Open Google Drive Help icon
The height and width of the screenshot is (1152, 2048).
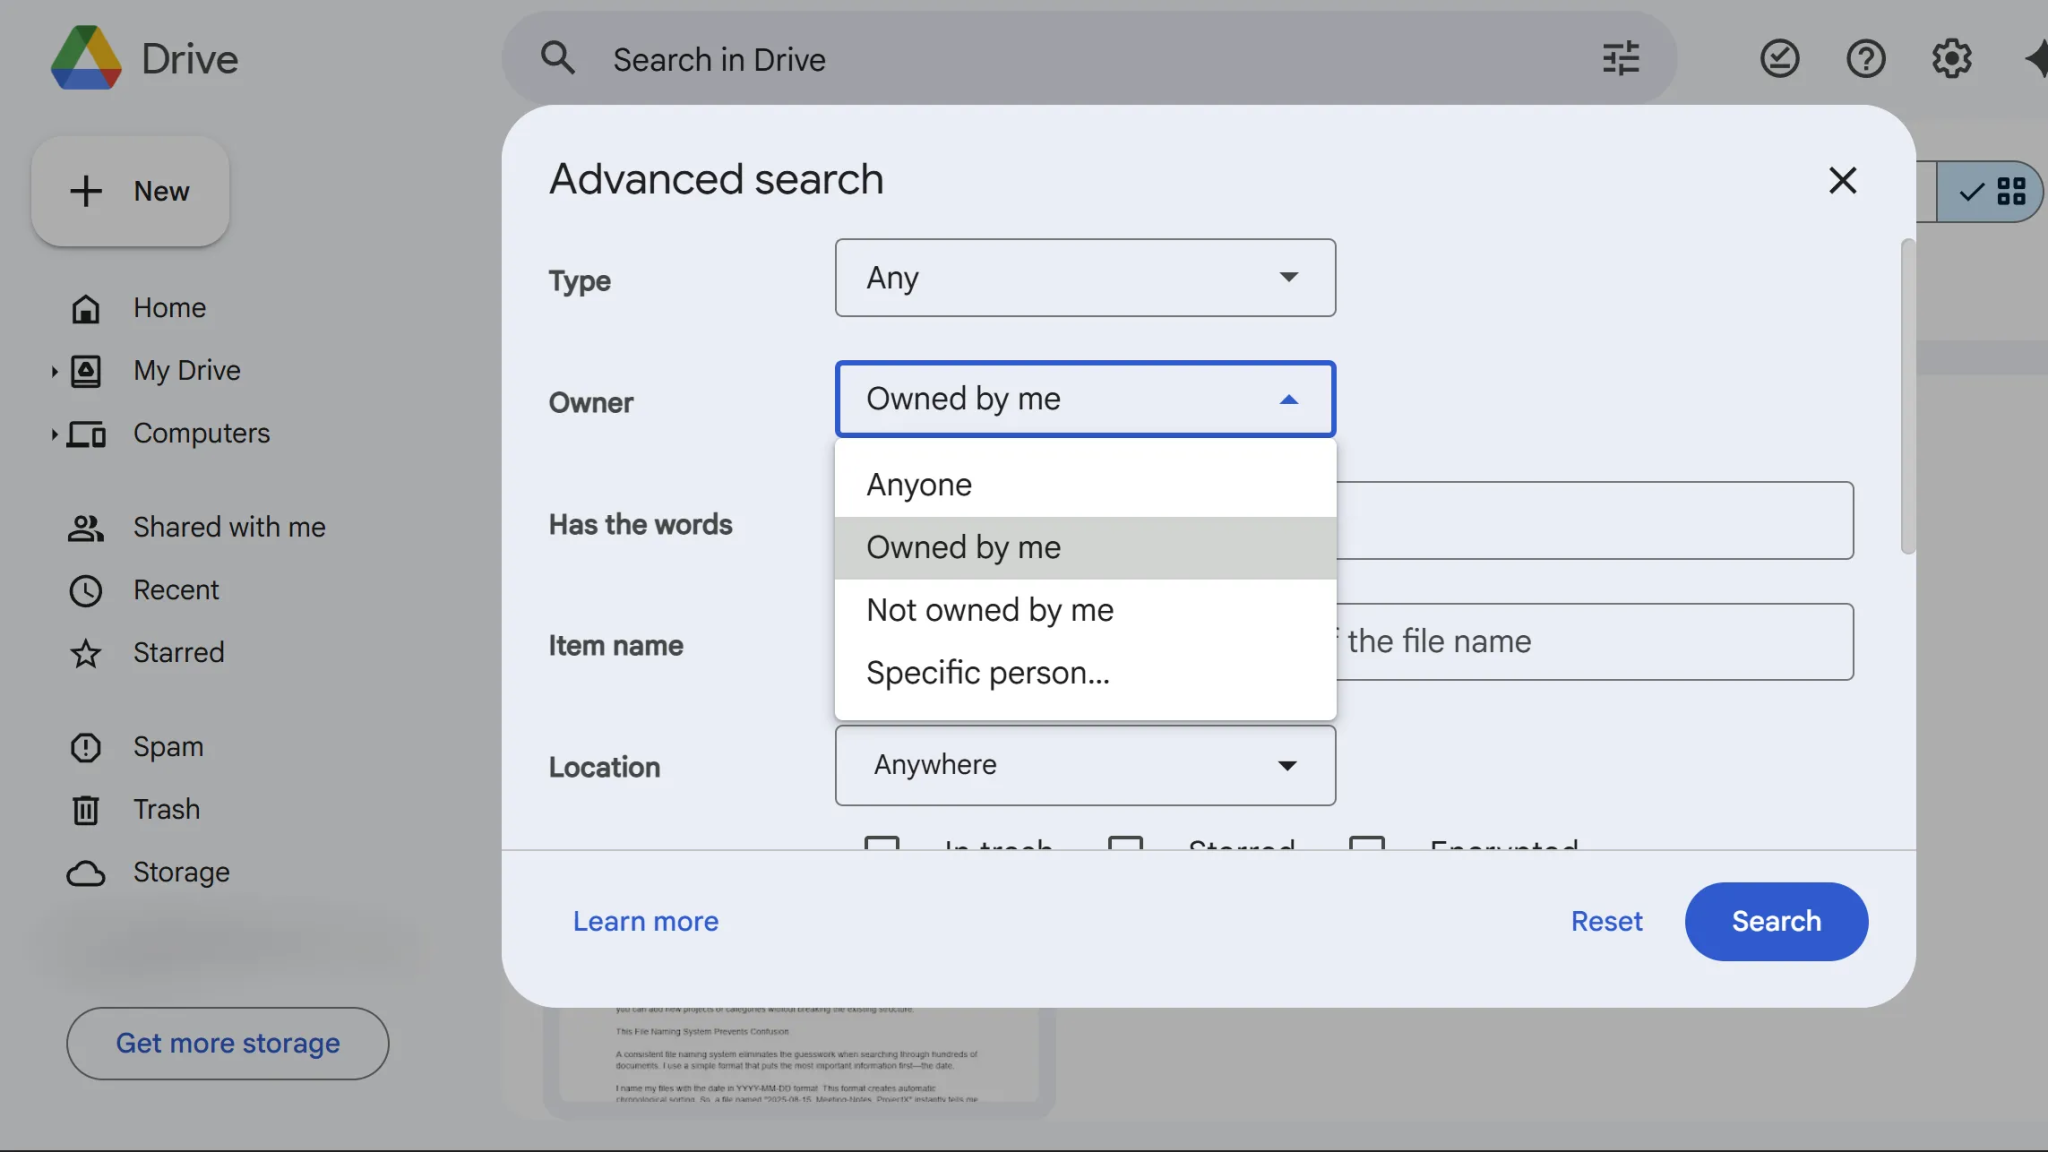coord(1865,58)
